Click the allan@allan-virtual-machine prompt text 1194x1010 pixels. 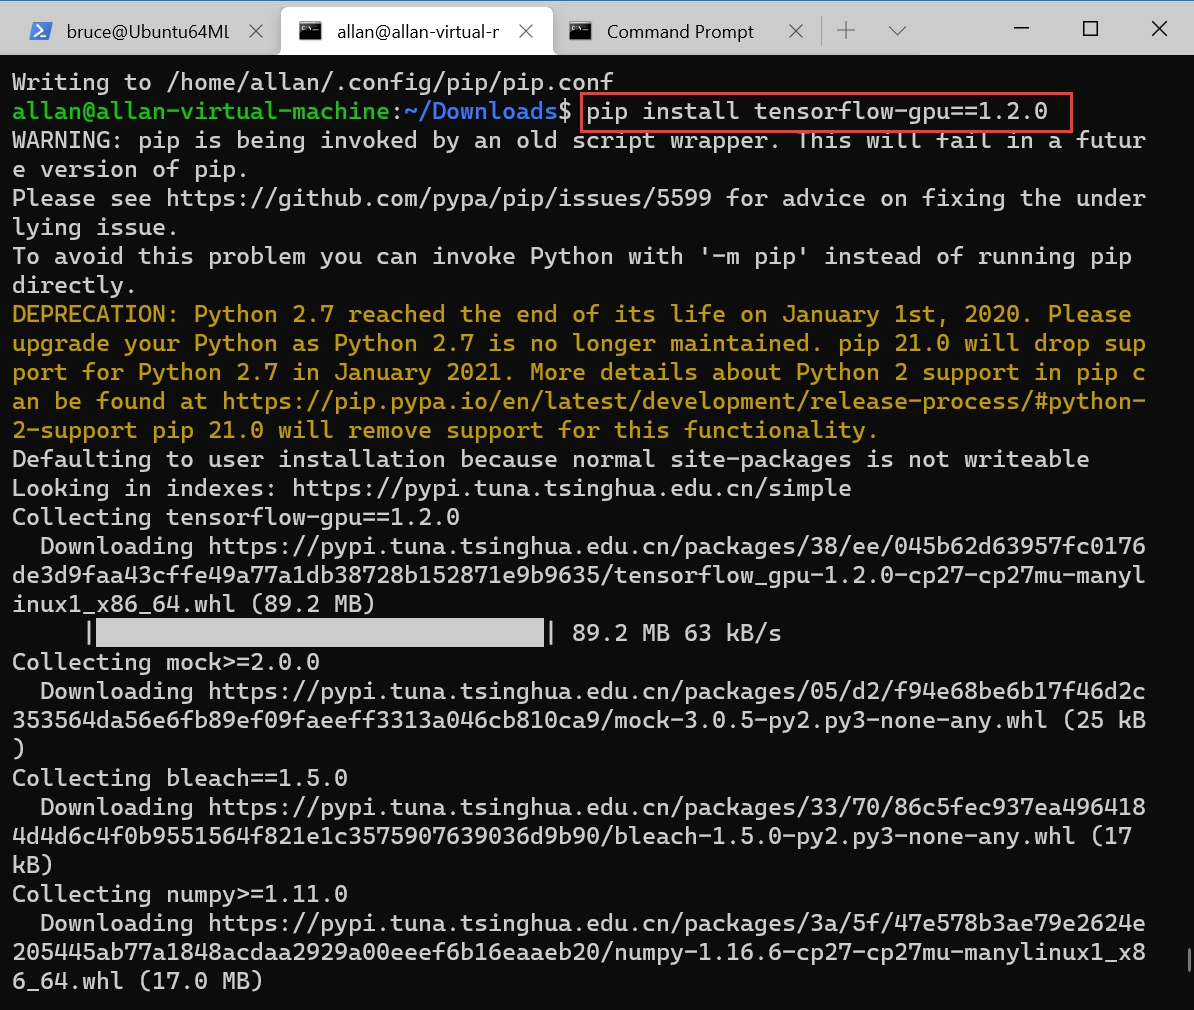click(x=201, y=112)
